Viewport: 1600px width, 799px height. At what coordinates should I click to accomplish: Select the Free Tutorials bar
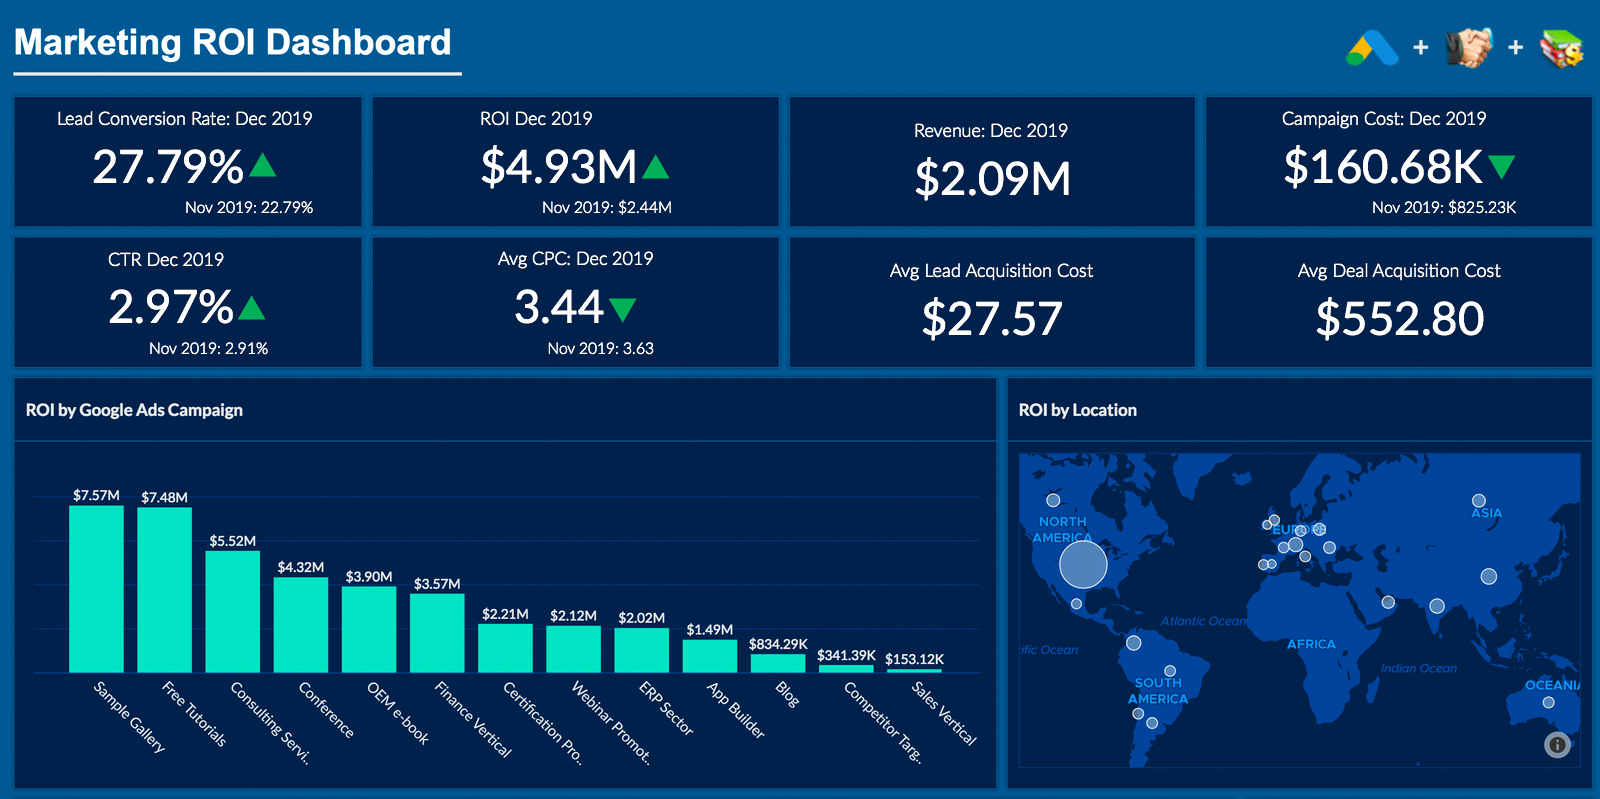pos(164,590)
